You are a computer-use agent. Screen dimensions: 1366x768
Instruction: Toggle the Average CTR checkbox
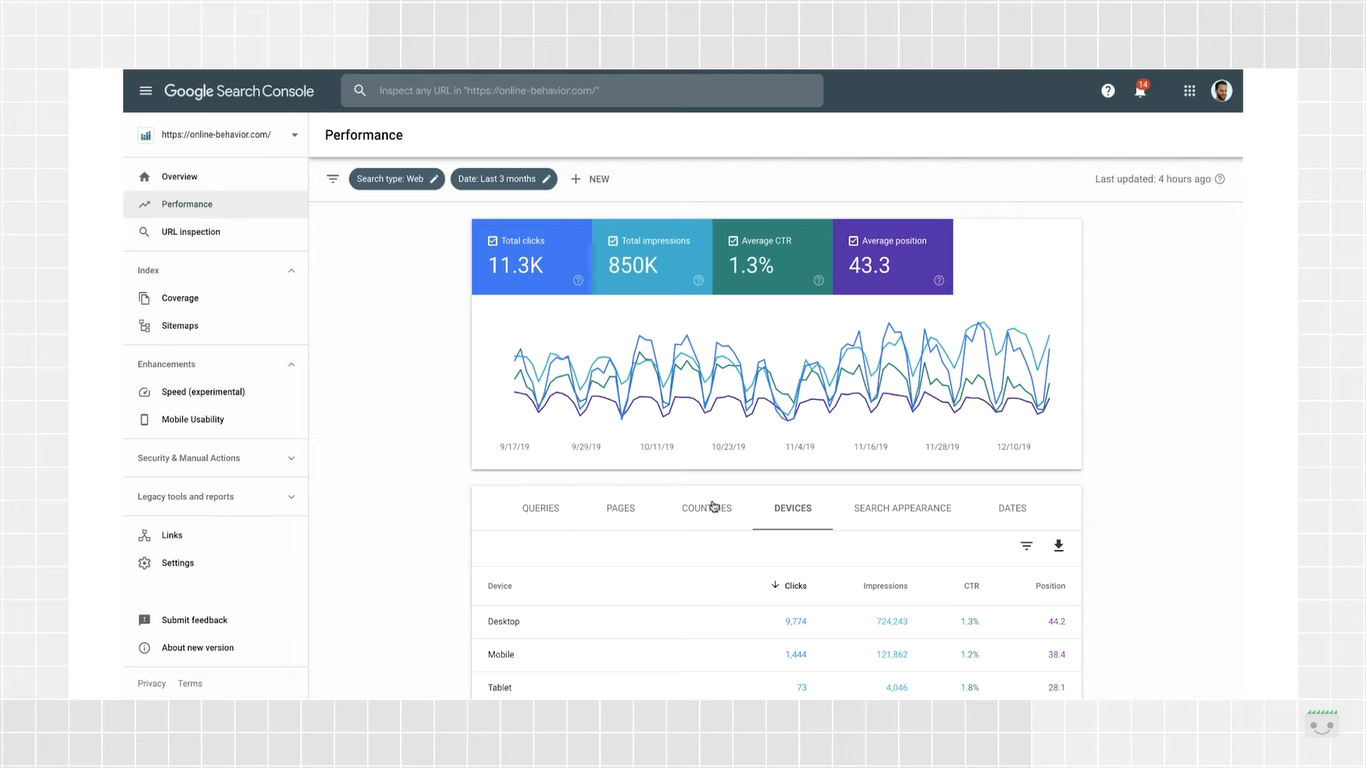coord(733,241)
